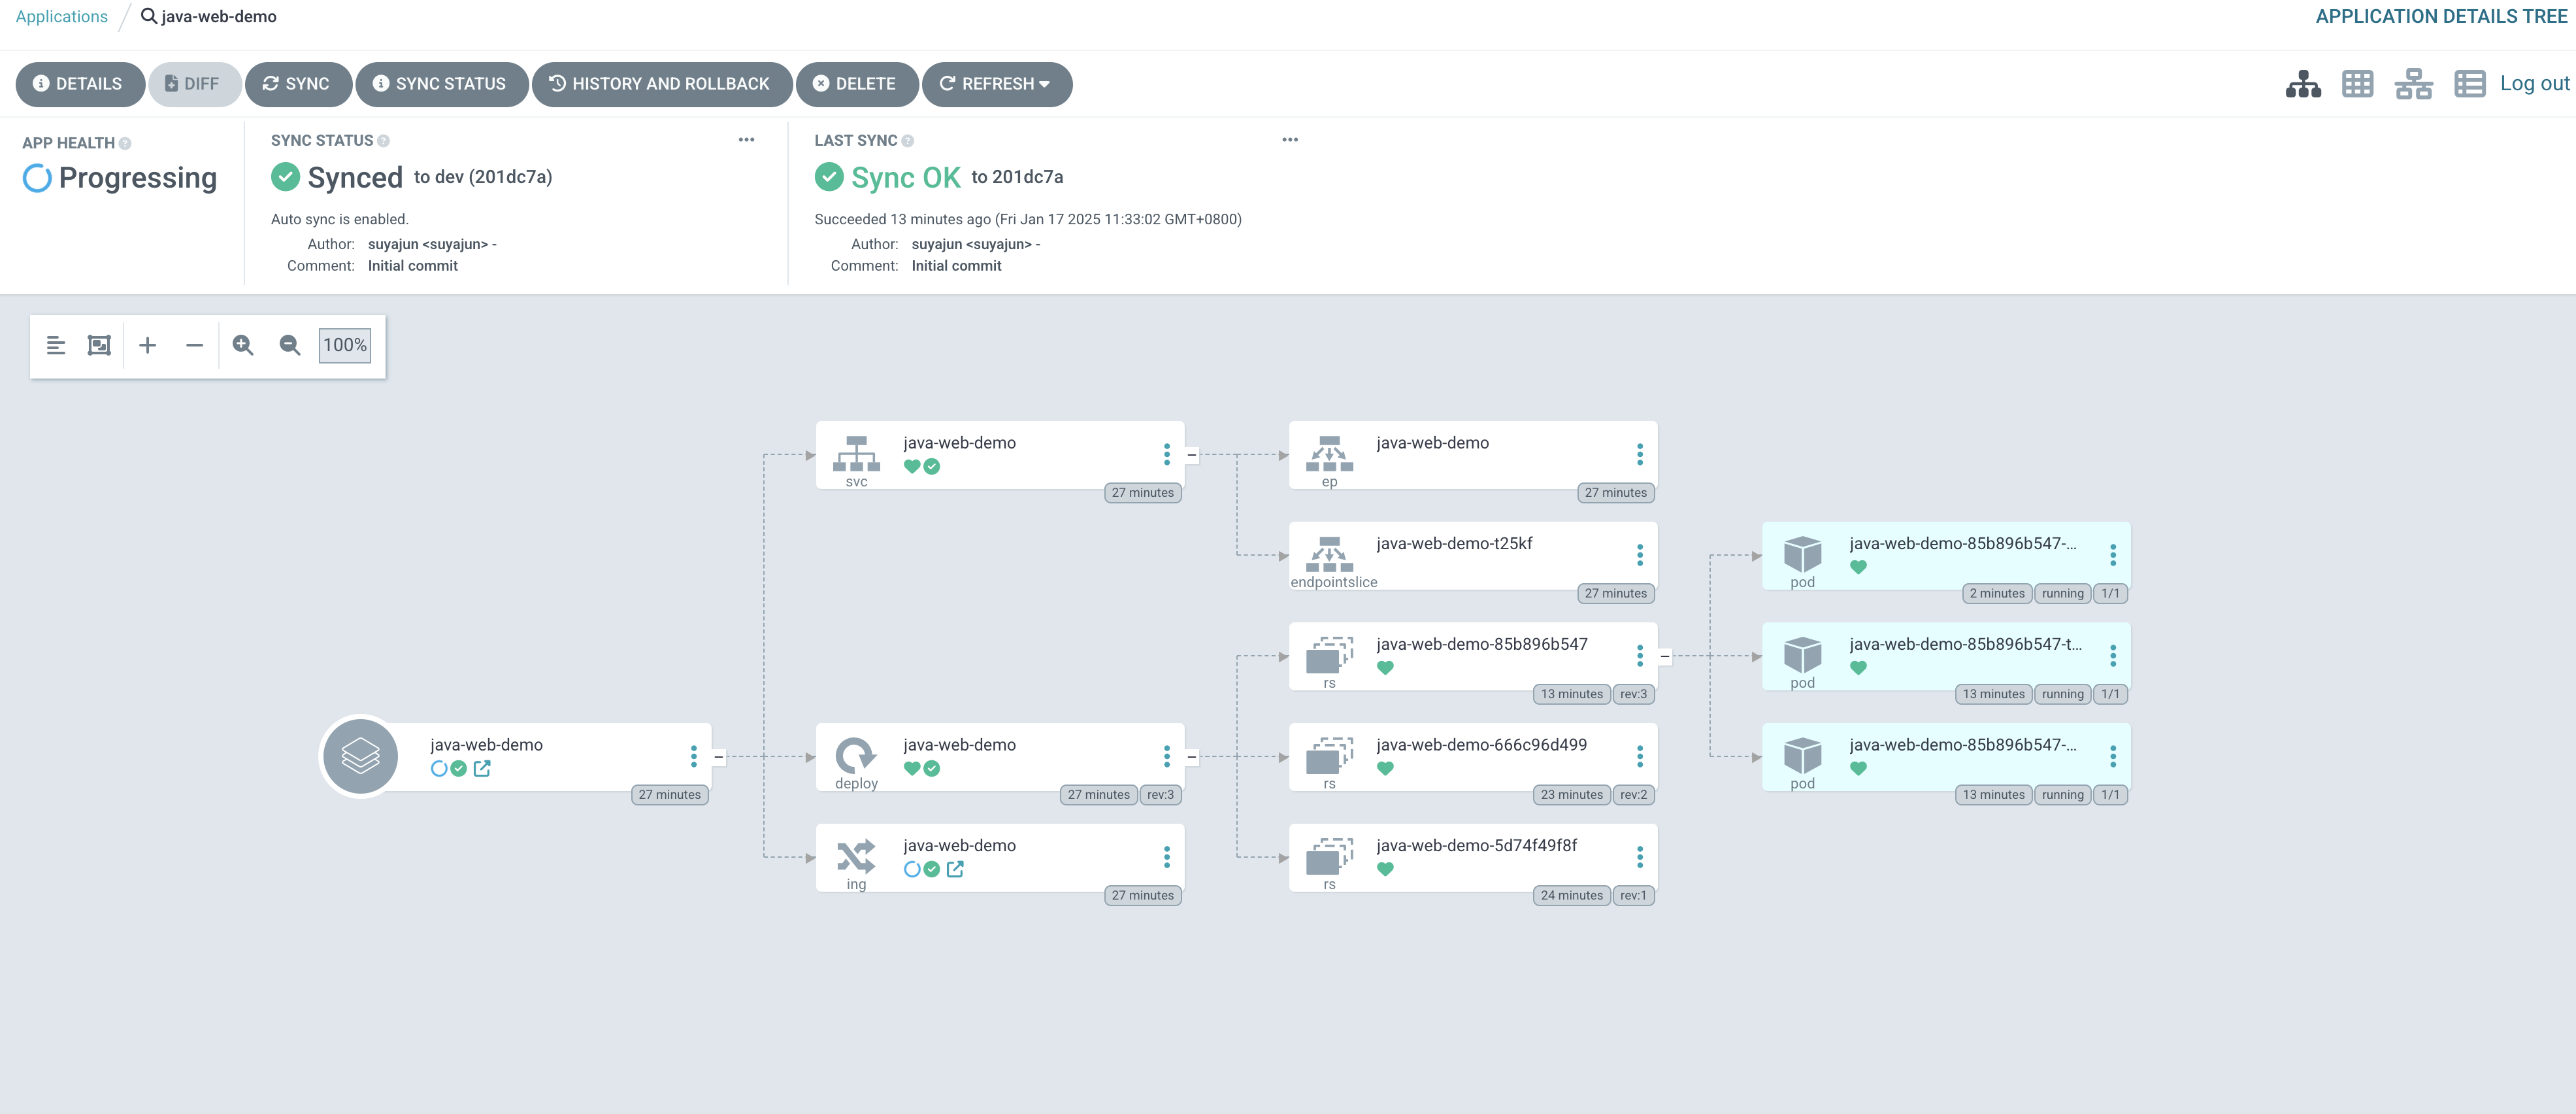Open external link icon on ing node
This screenshot has width=2576, height=1114.
coord(955,869)
